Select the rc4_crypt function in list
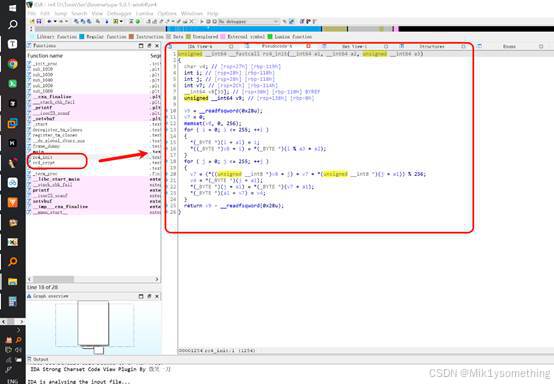554x384 pixels. (43, 163)
